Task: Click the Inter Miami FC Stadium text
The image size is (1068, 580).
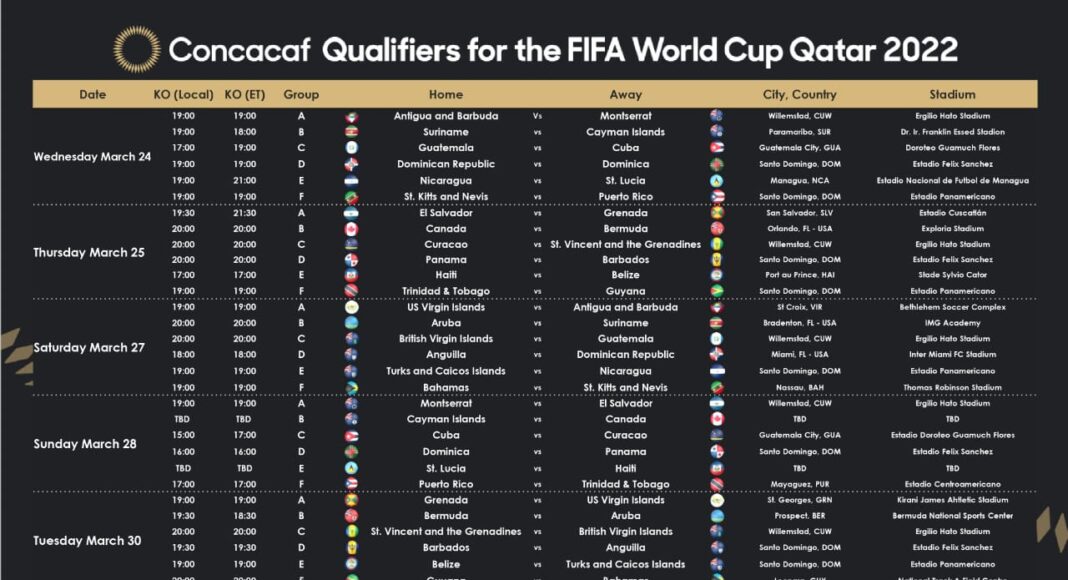Action: click(x=951, y=355)
